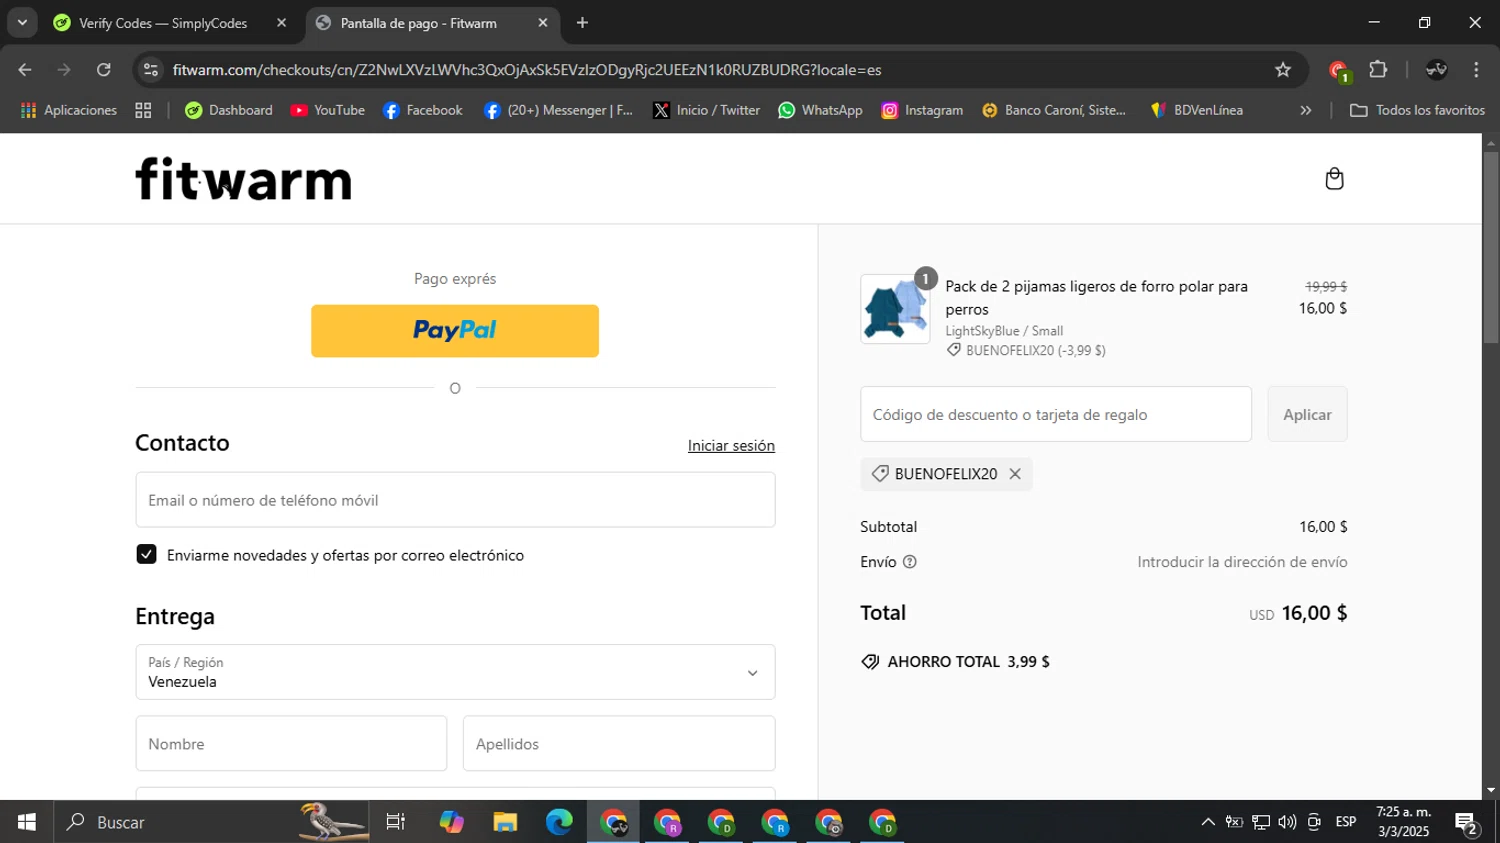Open the Instagram bookmark
The width and height of the screenshot is (1500, 843).
click(922, 110)
